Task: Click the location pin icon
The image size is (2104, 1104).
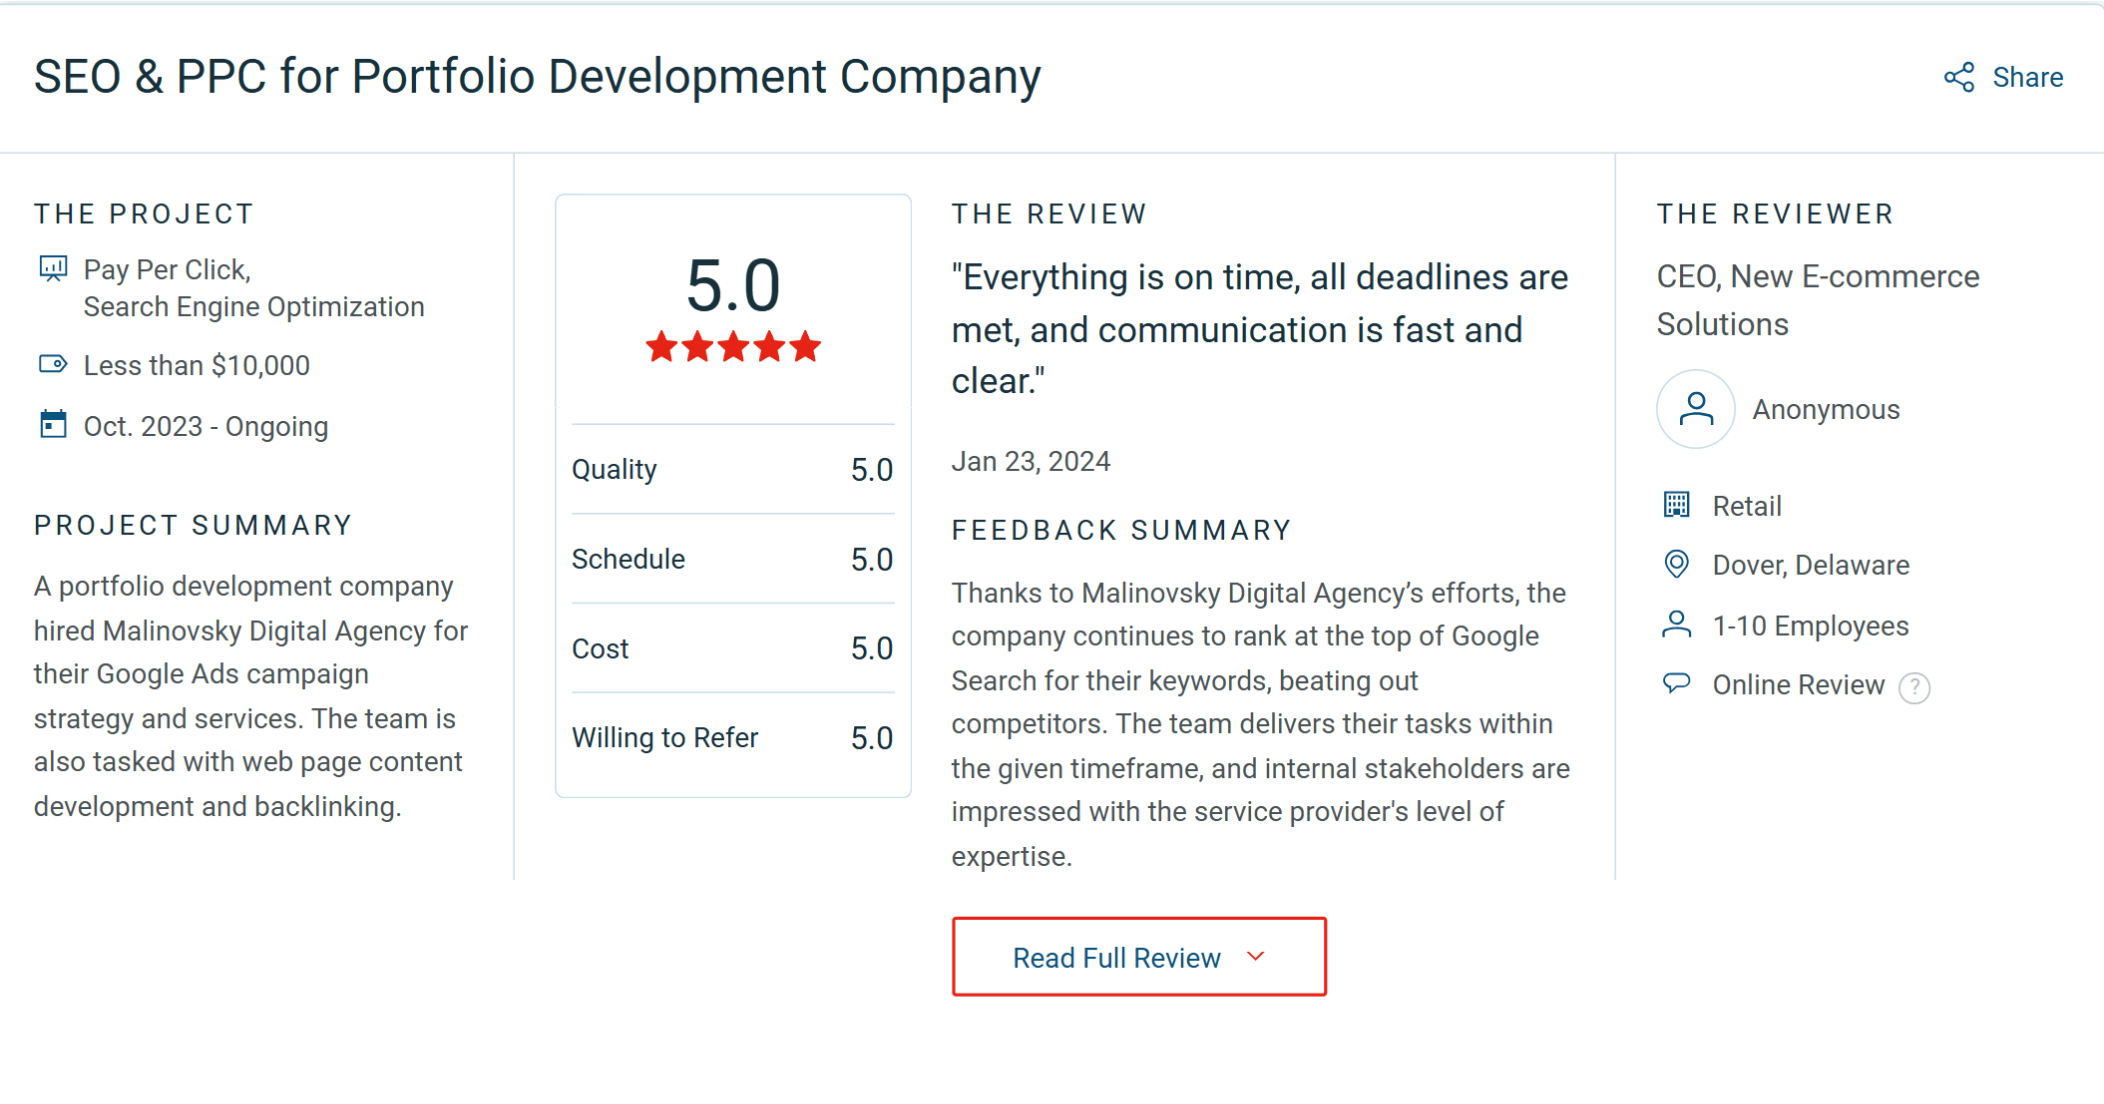Action: tap(1676, 564)
